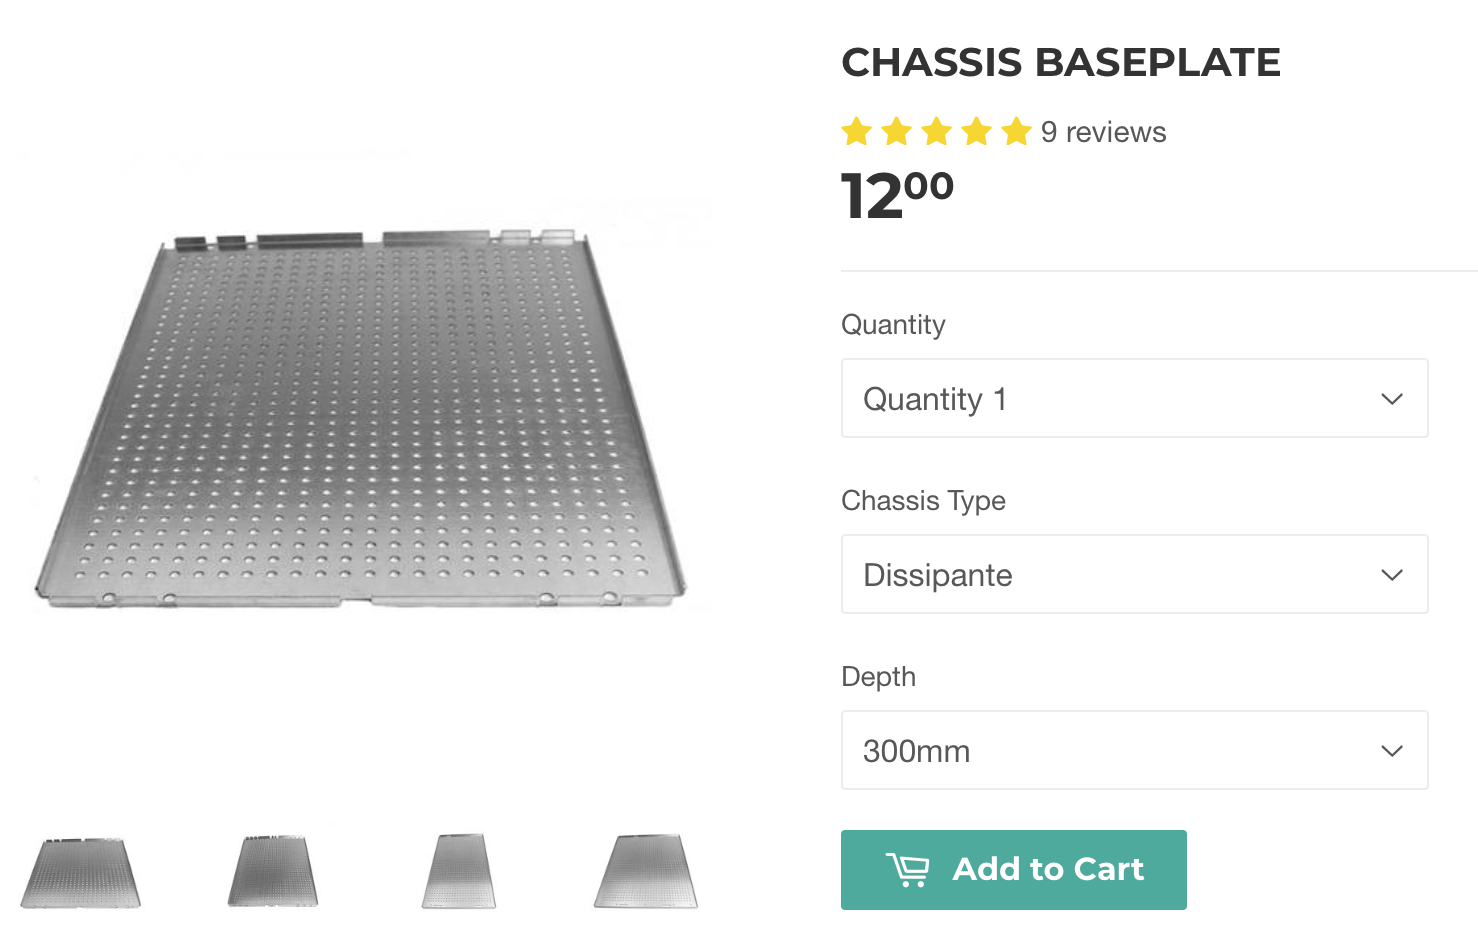Click the shopping cart icon in button
This screenshot has width=1478, height=928.
coord(908,870)
